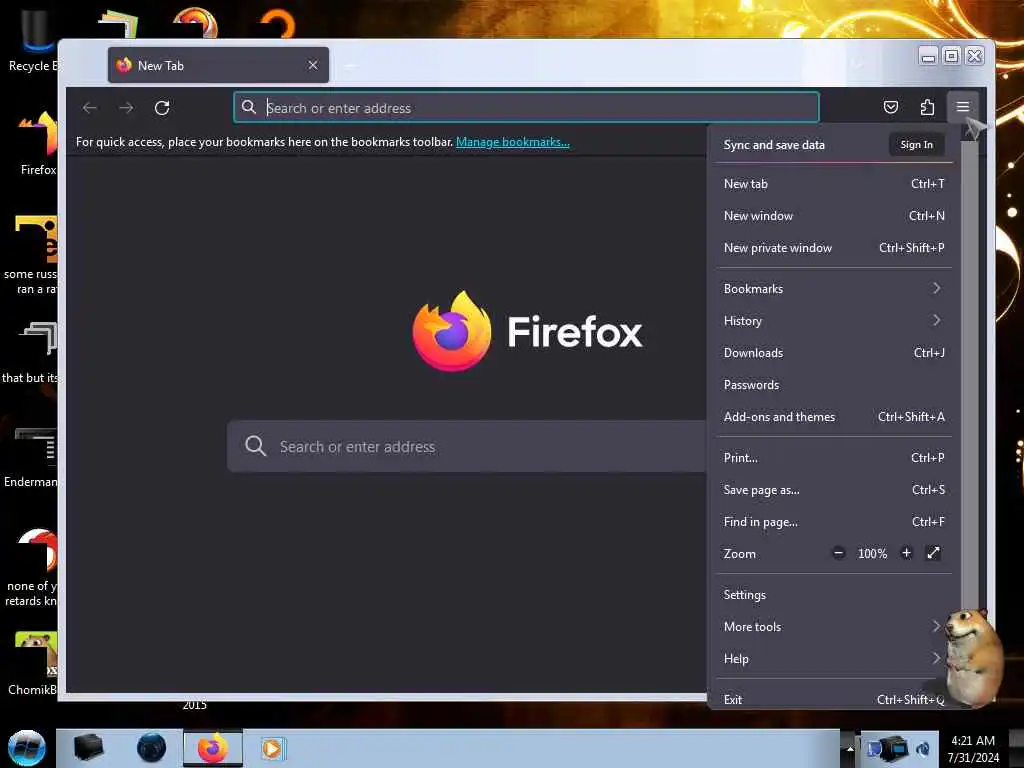
Task: Select Find in page...
Action: coord(834,522)
